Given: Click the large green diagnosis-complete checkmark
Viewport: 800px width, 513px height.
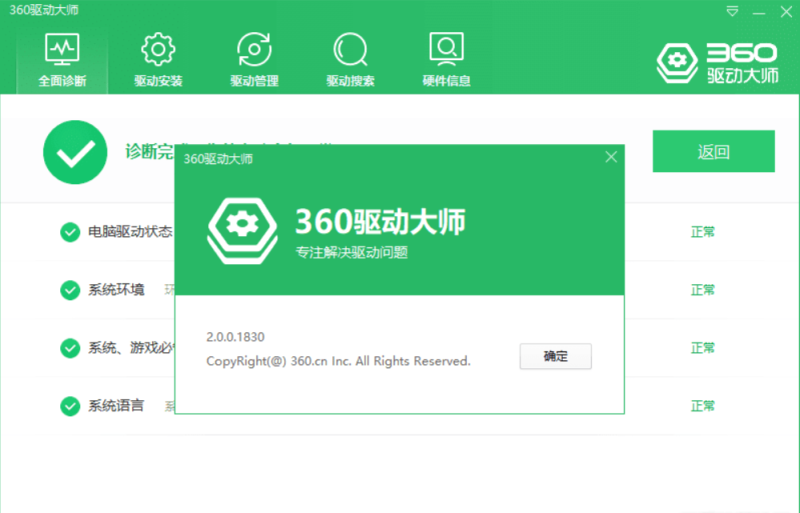Looking at the screenshot, I should (75, 152).
